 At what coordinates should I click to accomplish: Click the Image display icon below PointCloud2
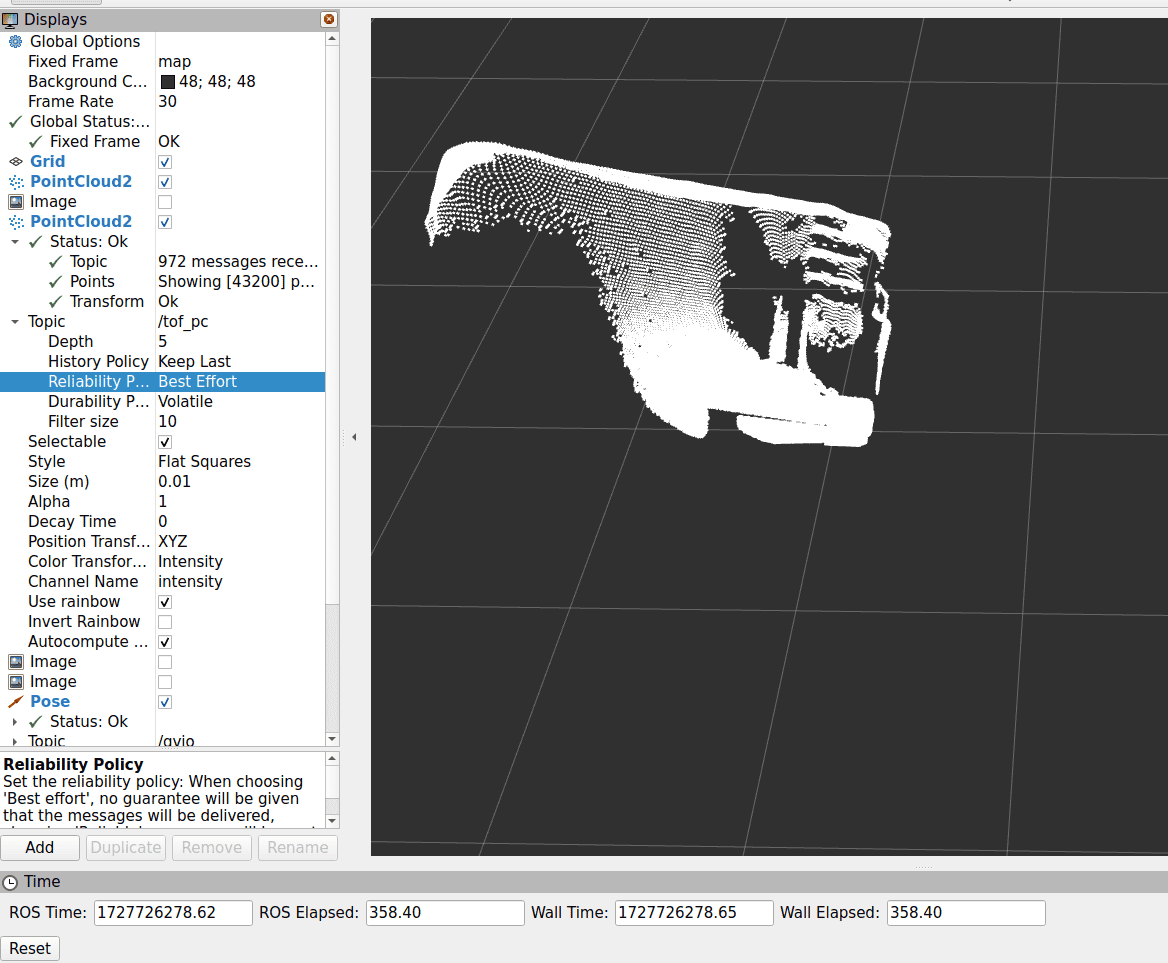coord(16,202)
